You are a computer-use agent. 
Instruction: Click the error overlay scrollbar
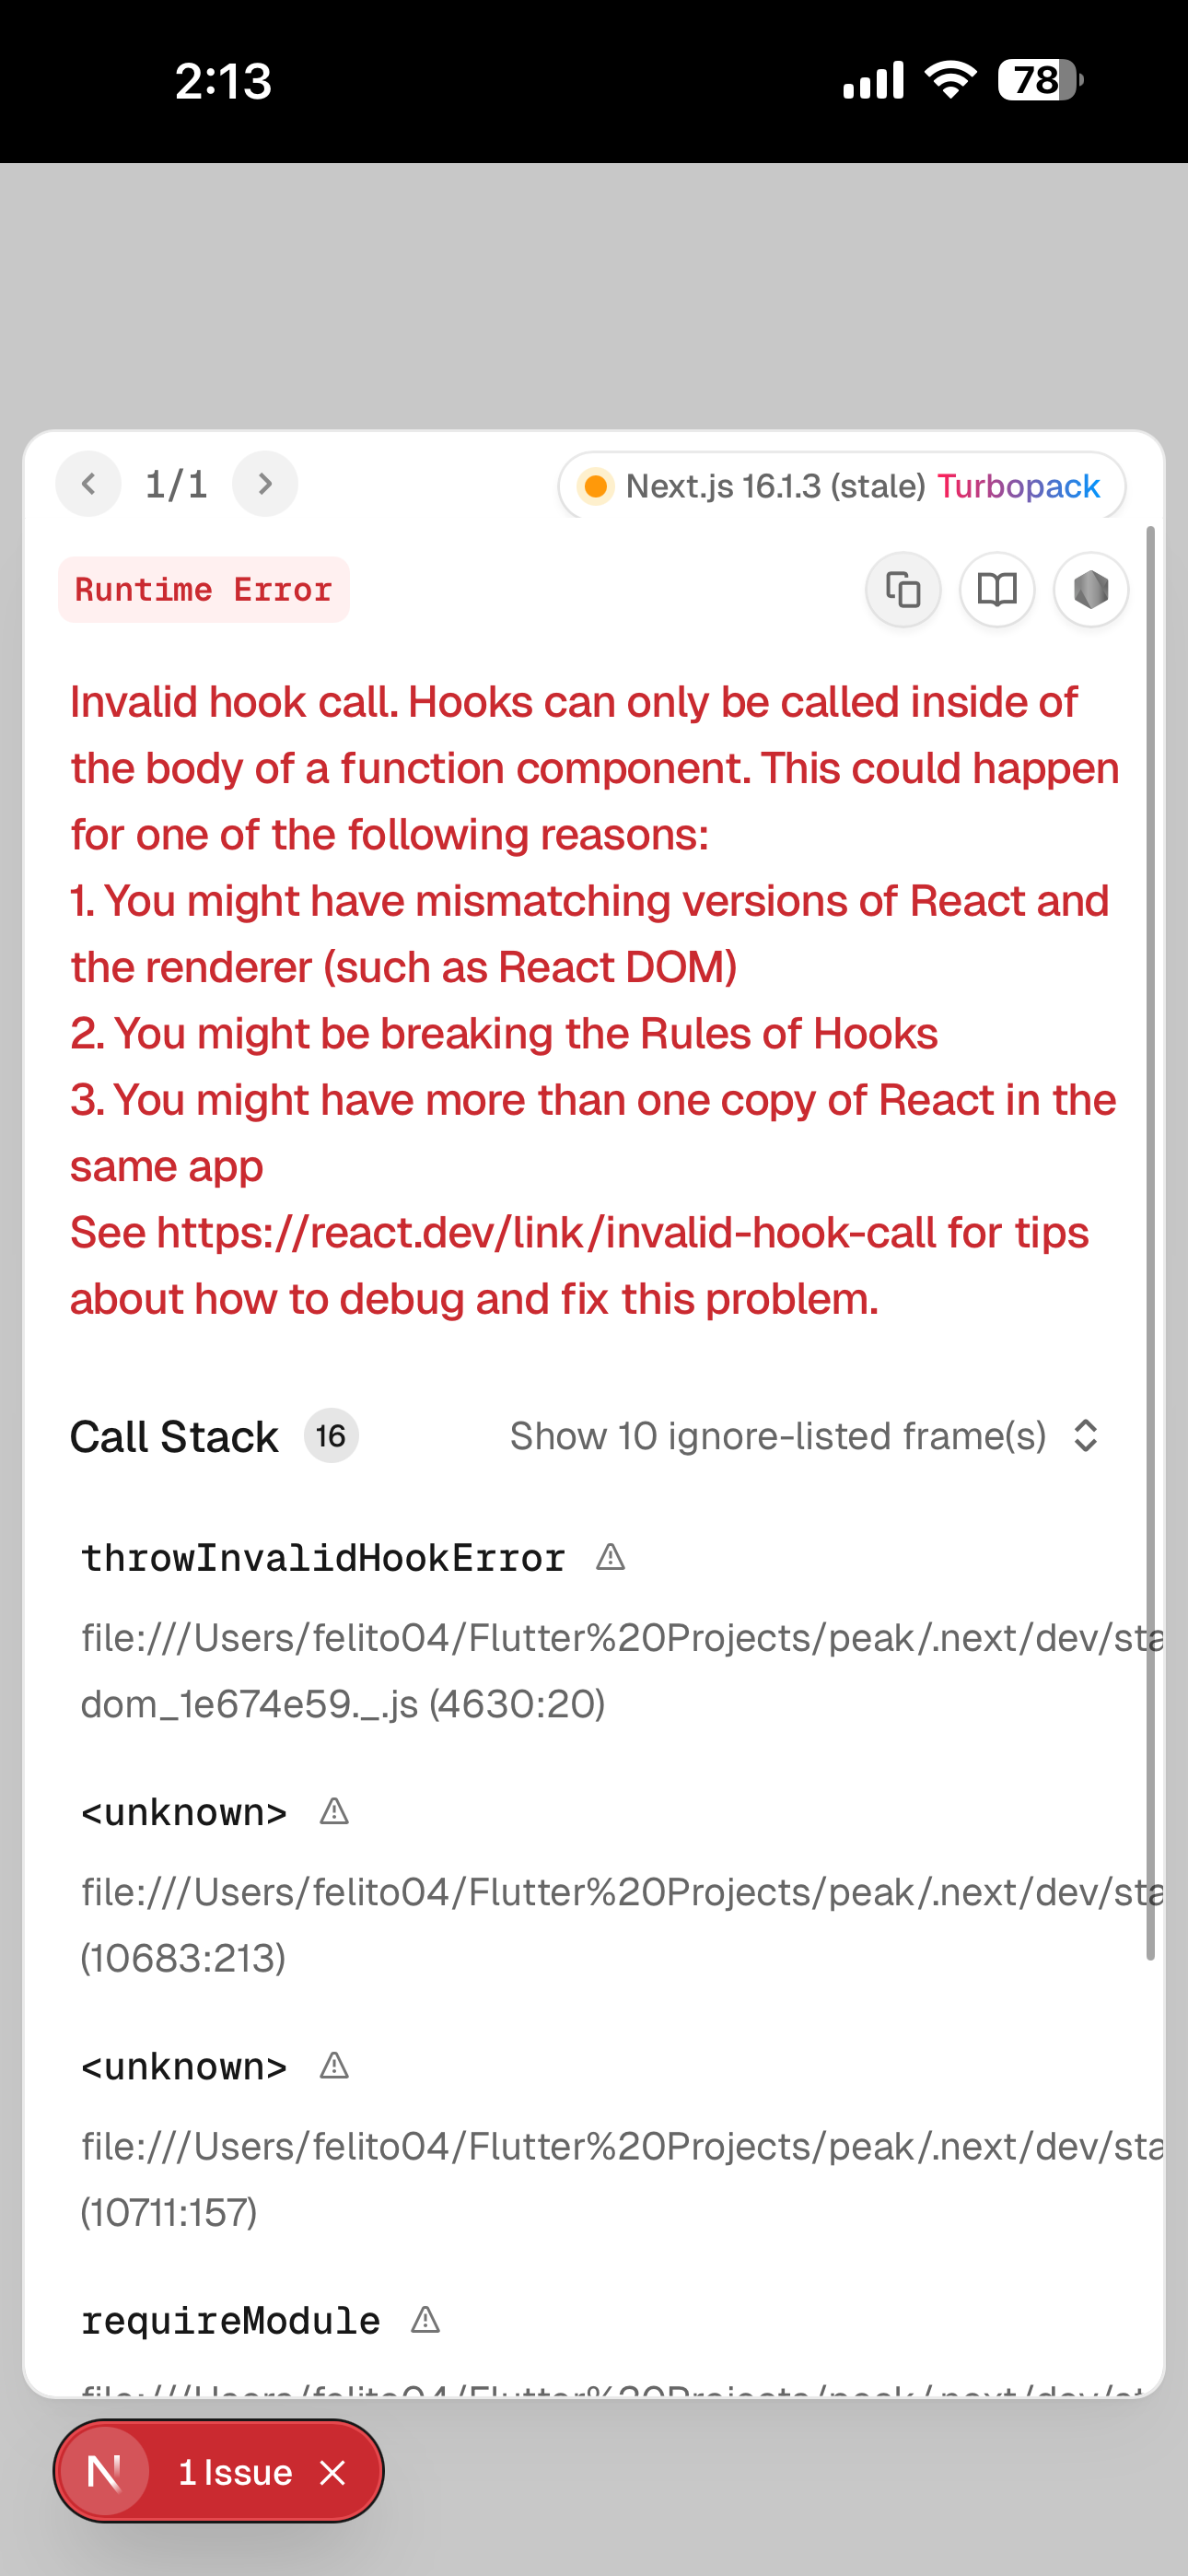[1150, 1240]
